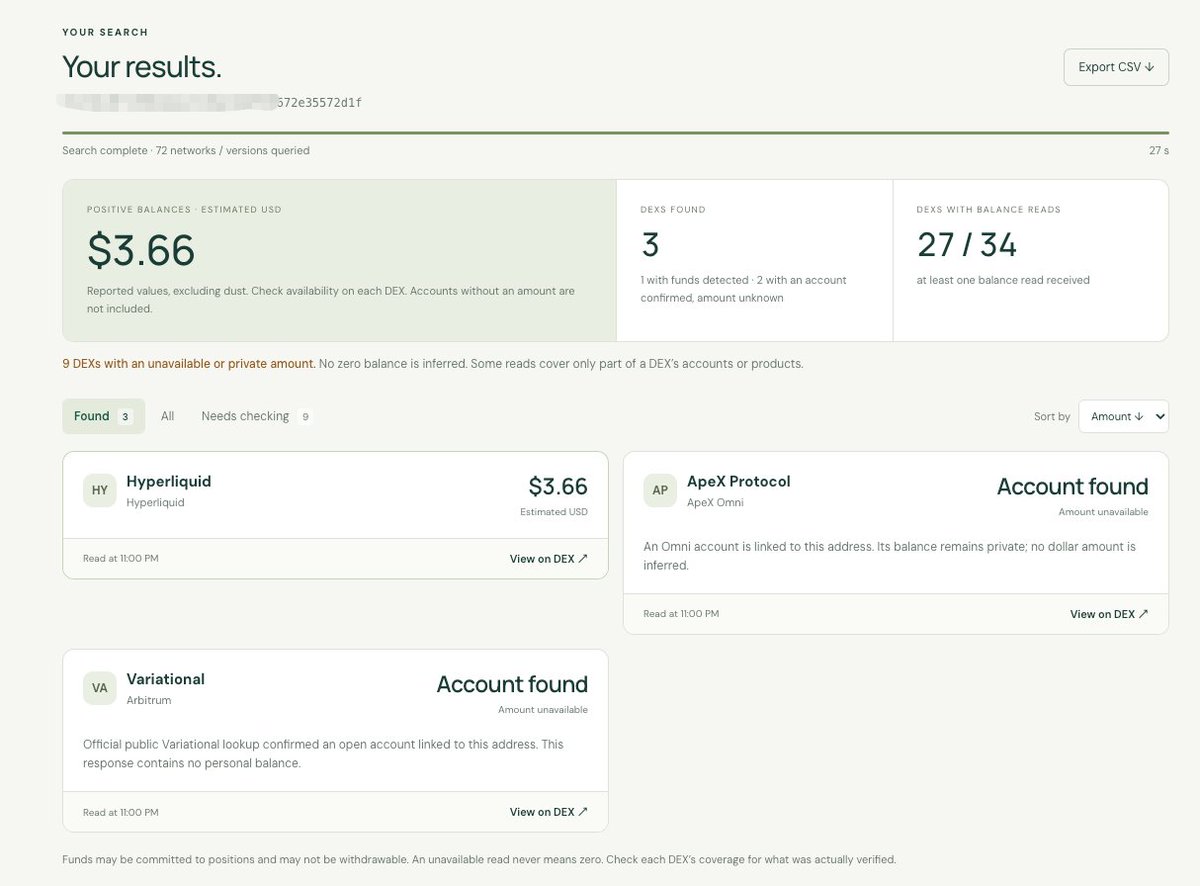This screenshot has height=886, width=1200.
Task: Click the DEXS FOUND count 3
Action: click(x=650, y=244)
